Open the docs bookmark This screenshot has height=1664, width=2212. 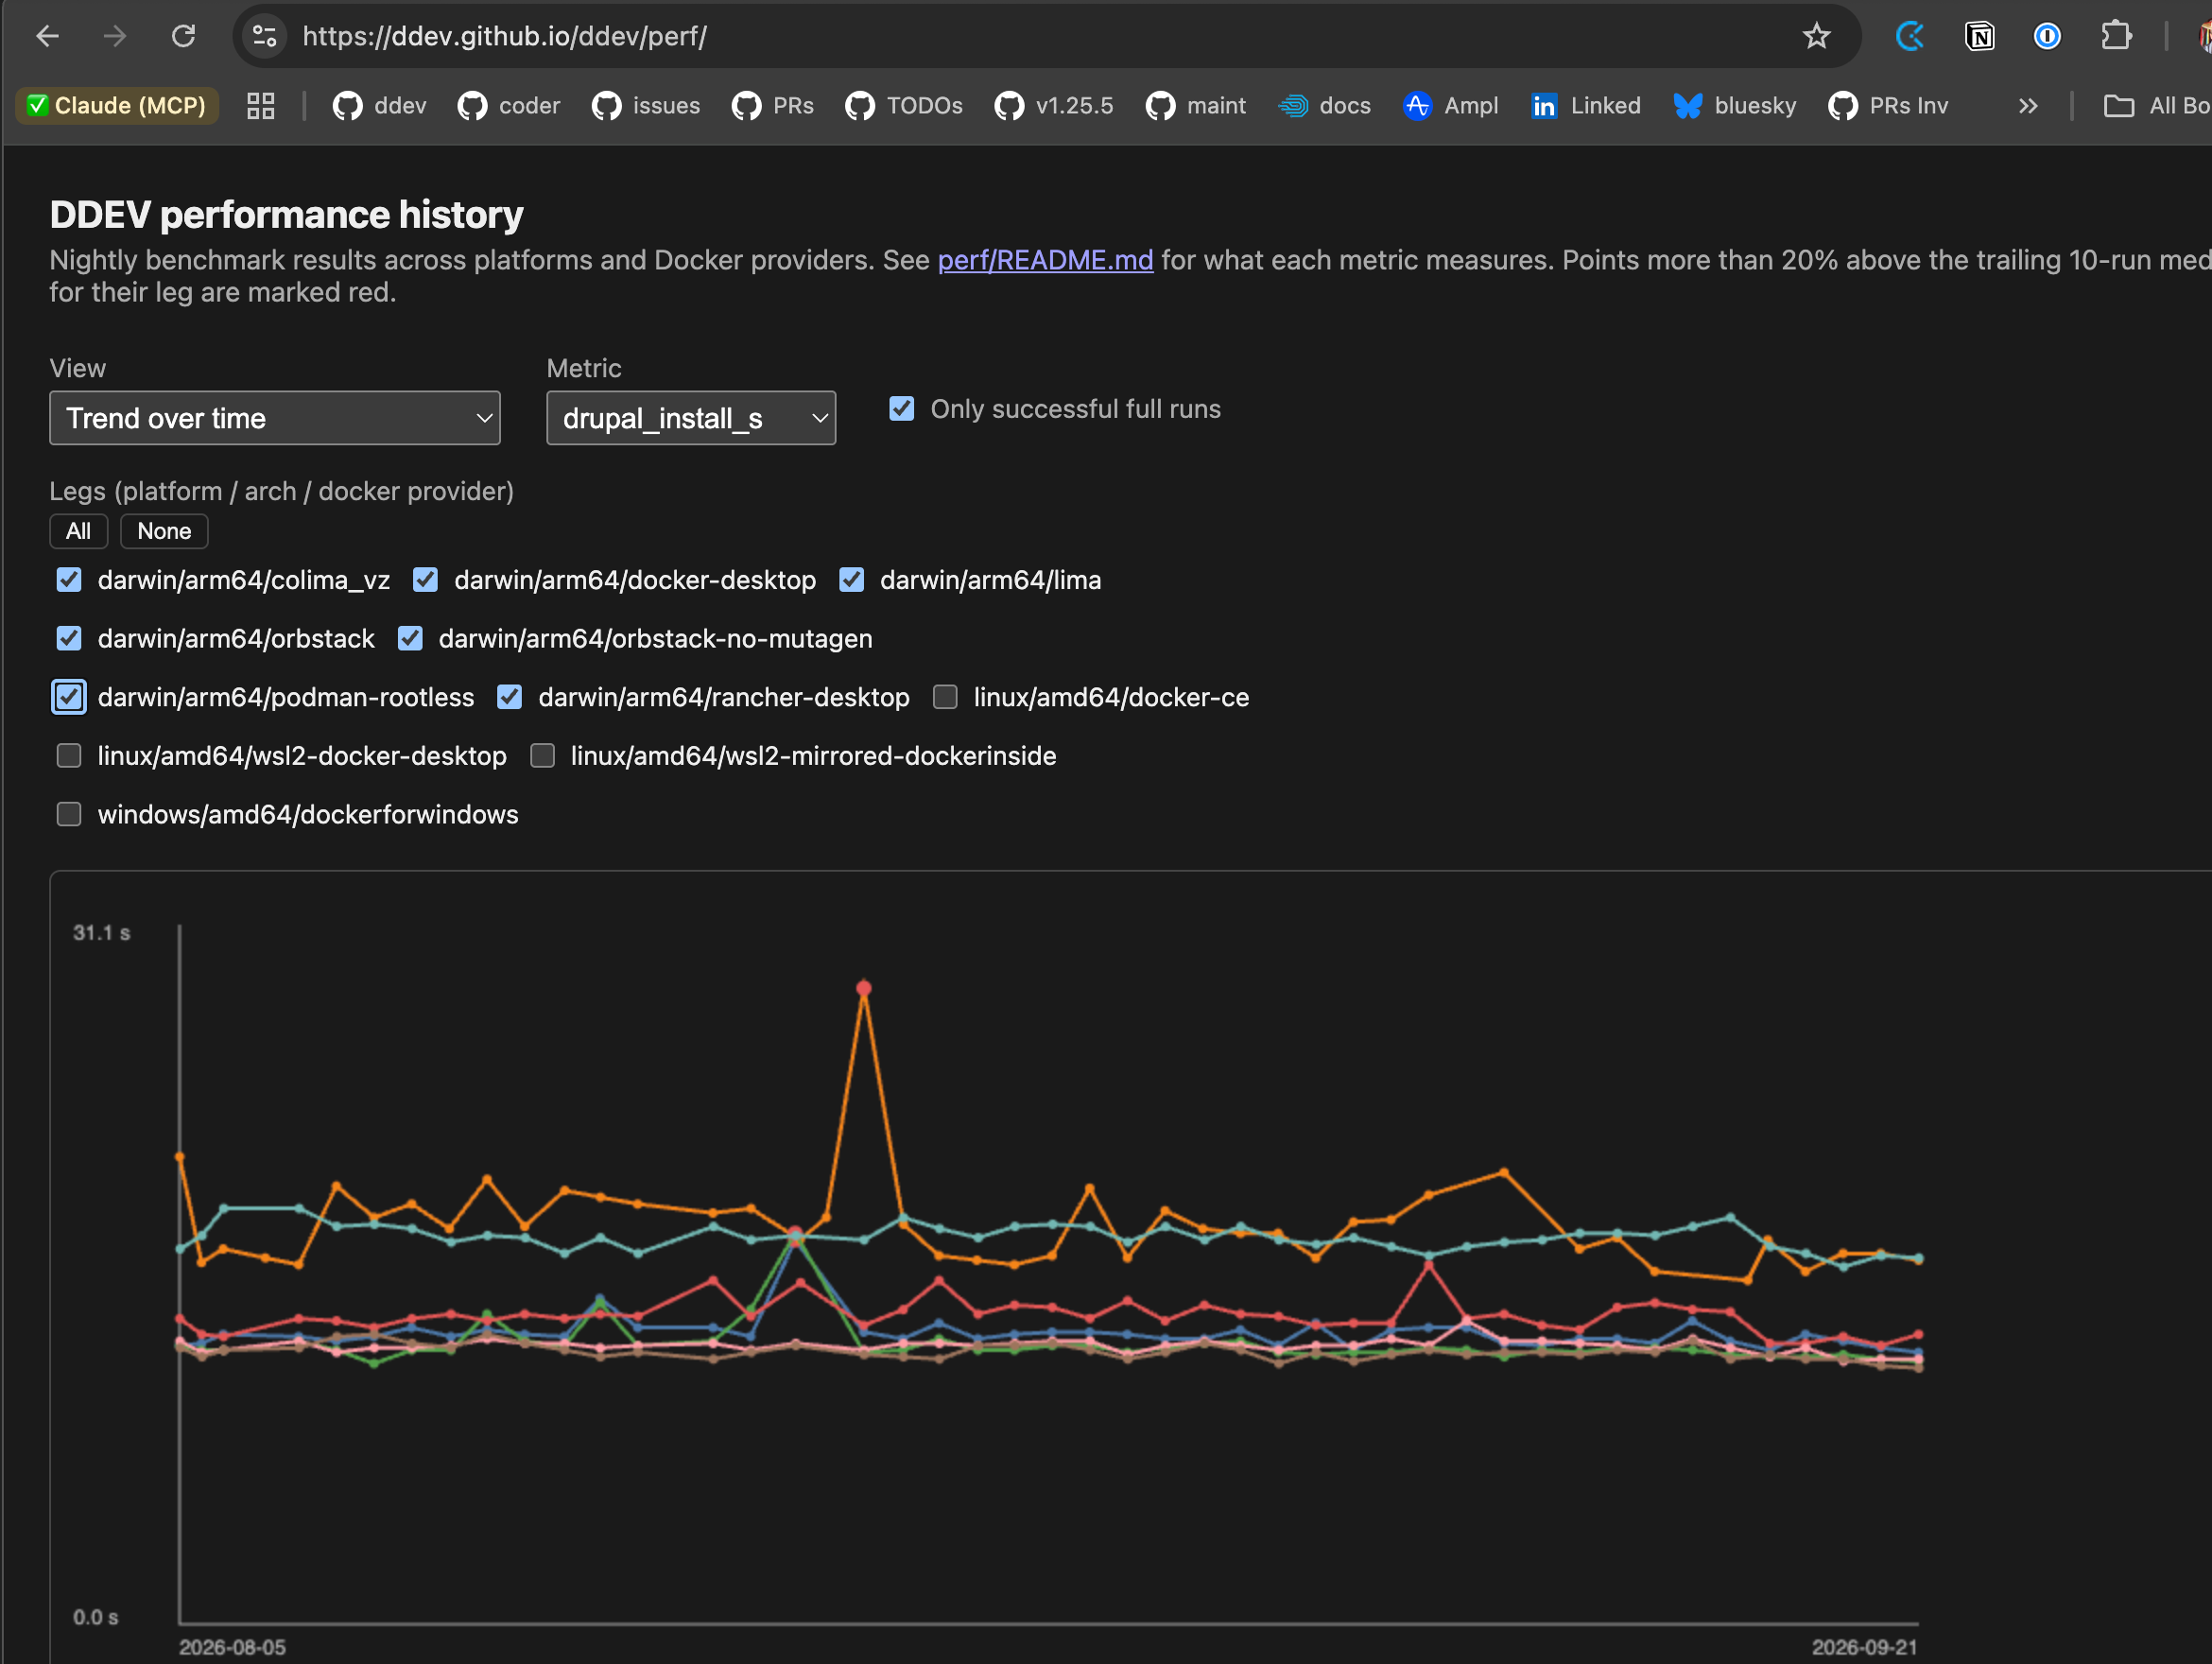[x=1324, y=105]
